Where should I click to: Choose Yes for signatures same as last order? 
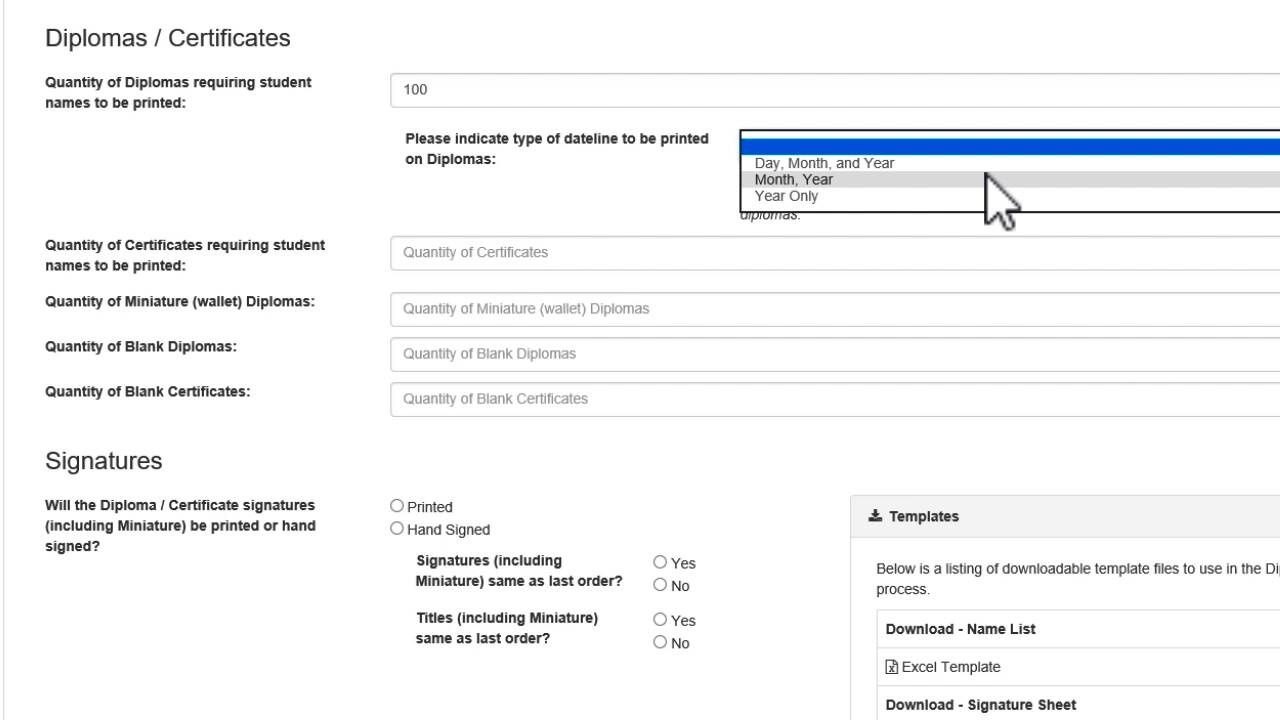pyautogui.click(x=660, y=563)
